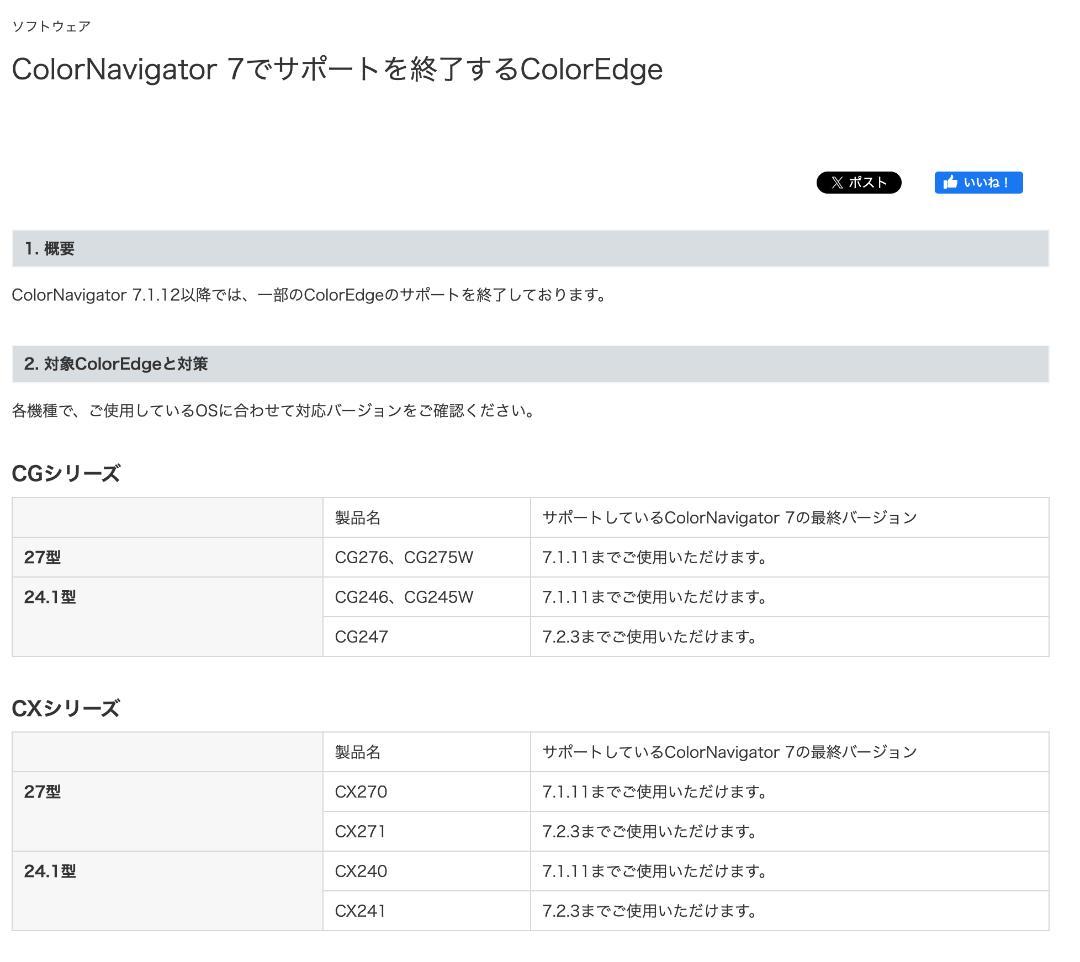The image size is (1080, 962).
Task: Click the page title ColorNavigator 7でサポートを終了するColorEdge
Action: [336, 70]
